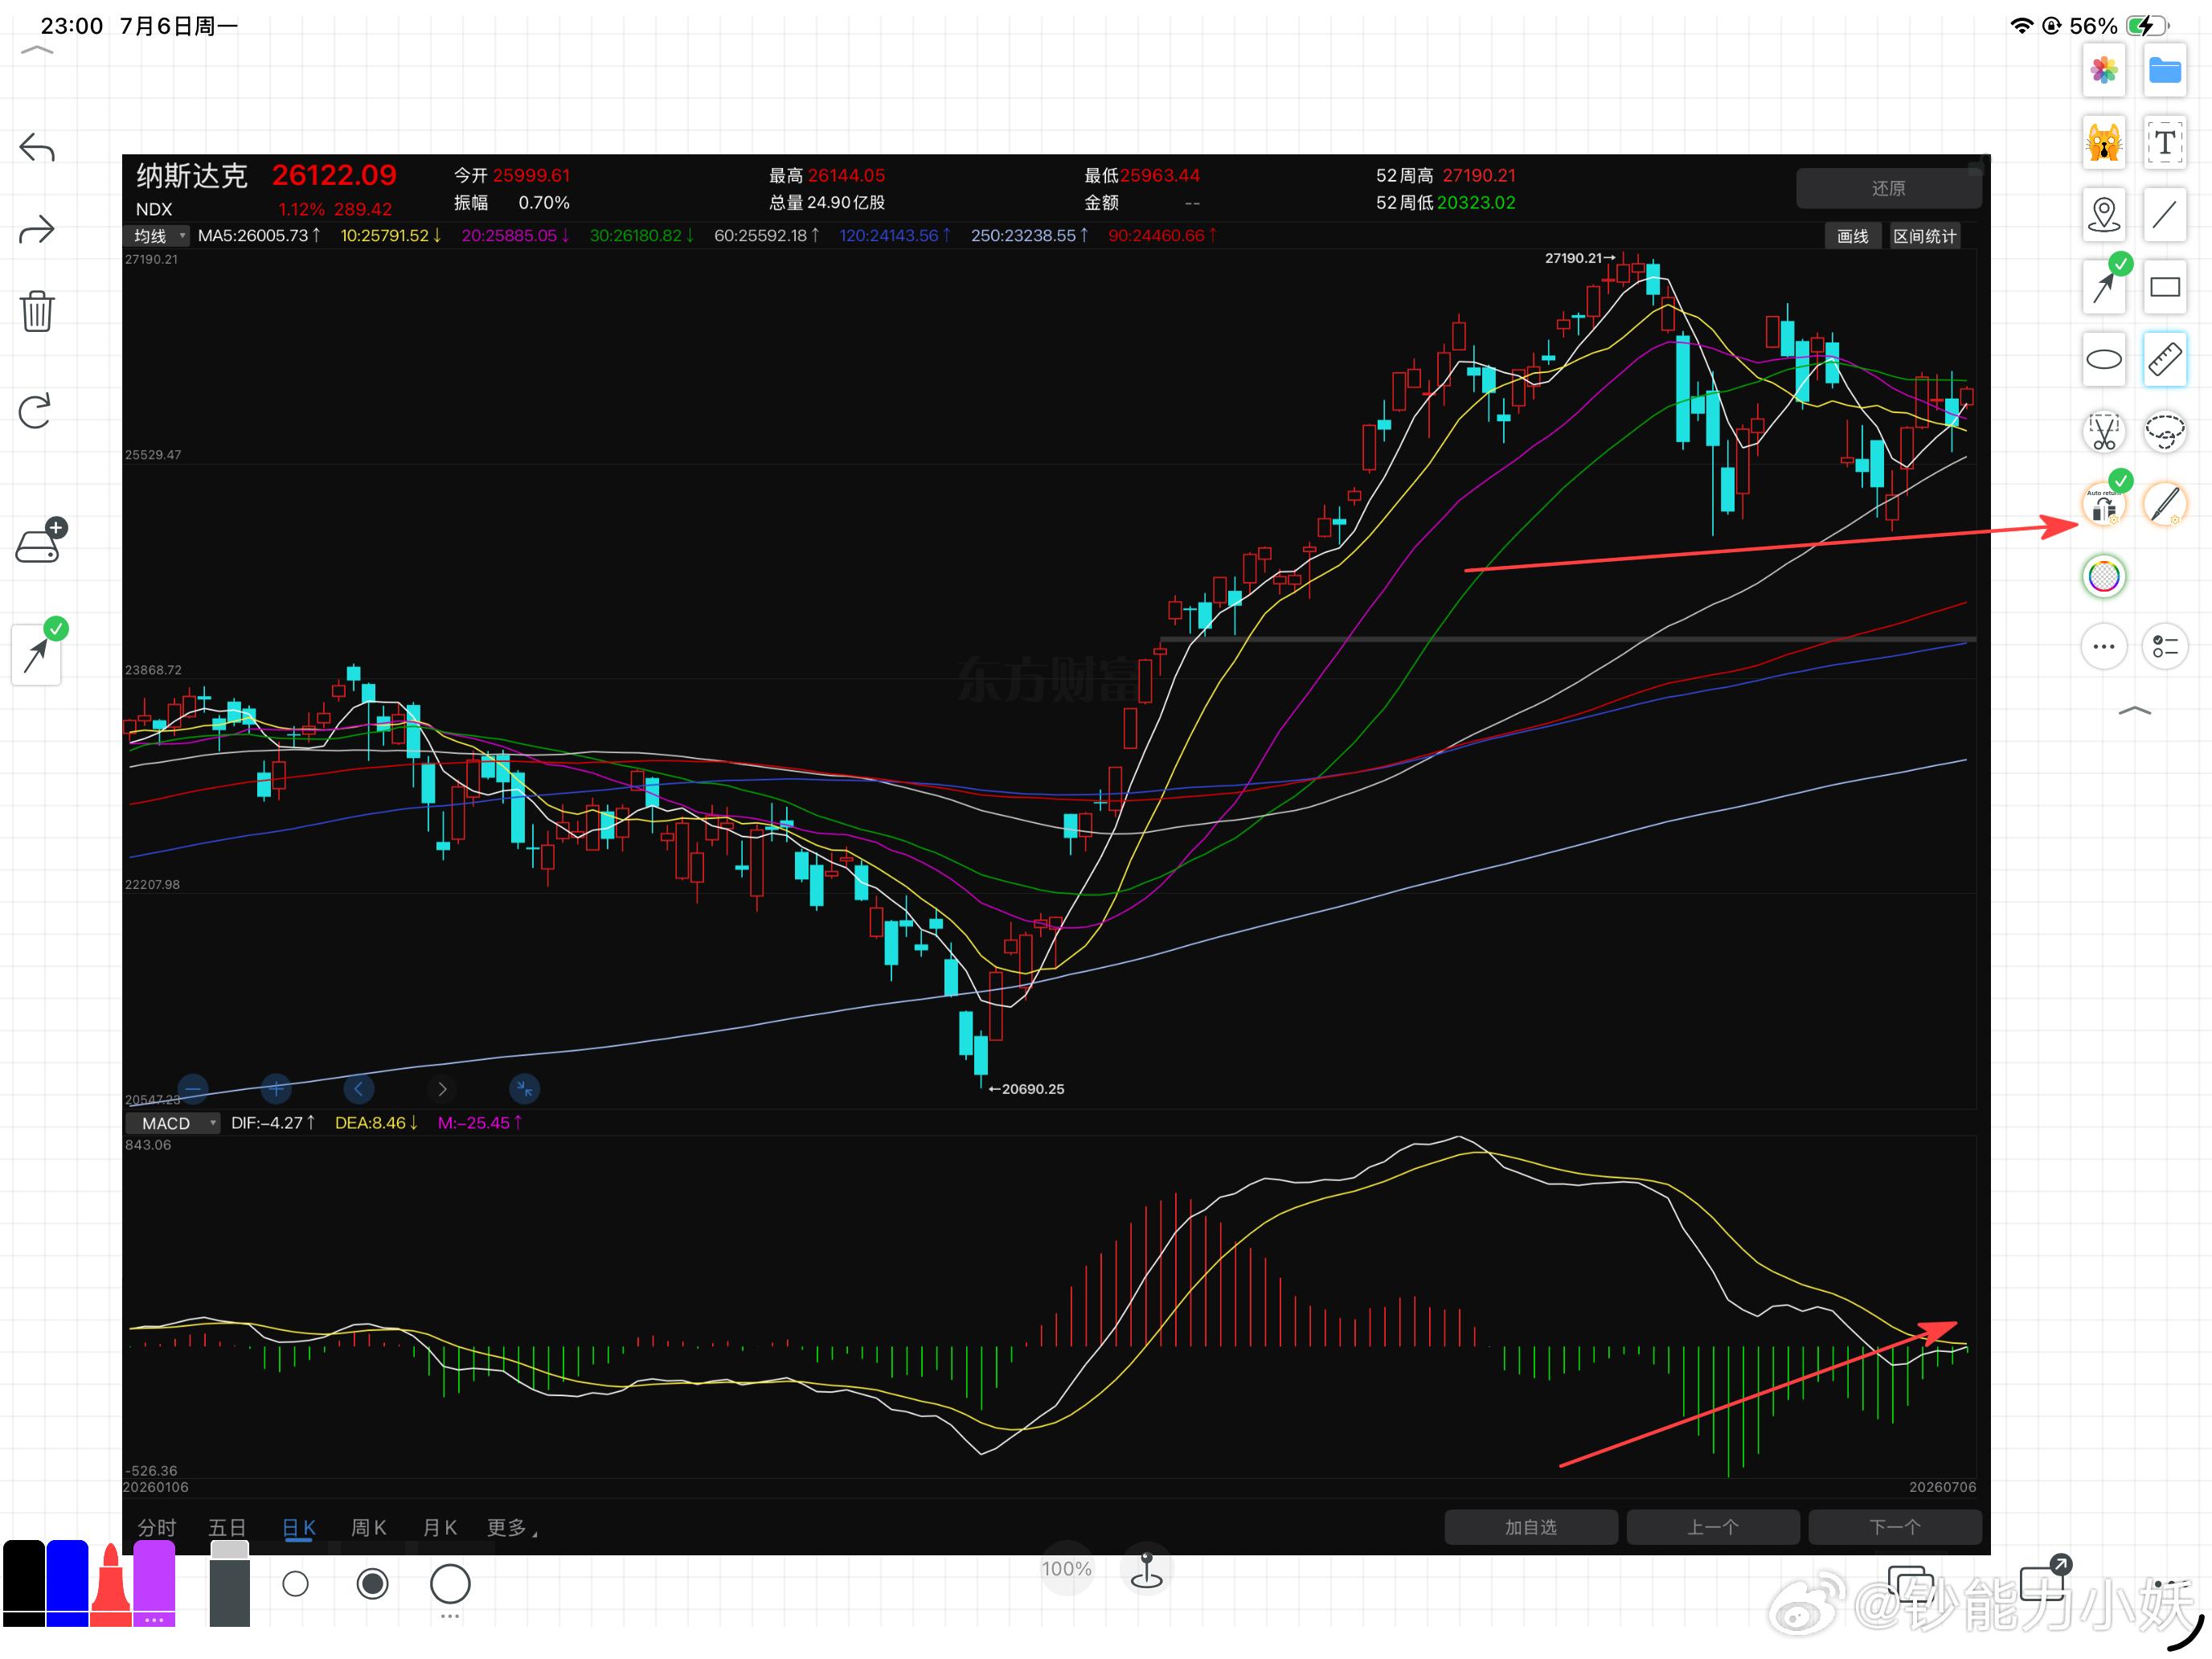Select the rectangle shape tool
Viewport: 2212px width, 1659px height.
tap(2165, 287)
